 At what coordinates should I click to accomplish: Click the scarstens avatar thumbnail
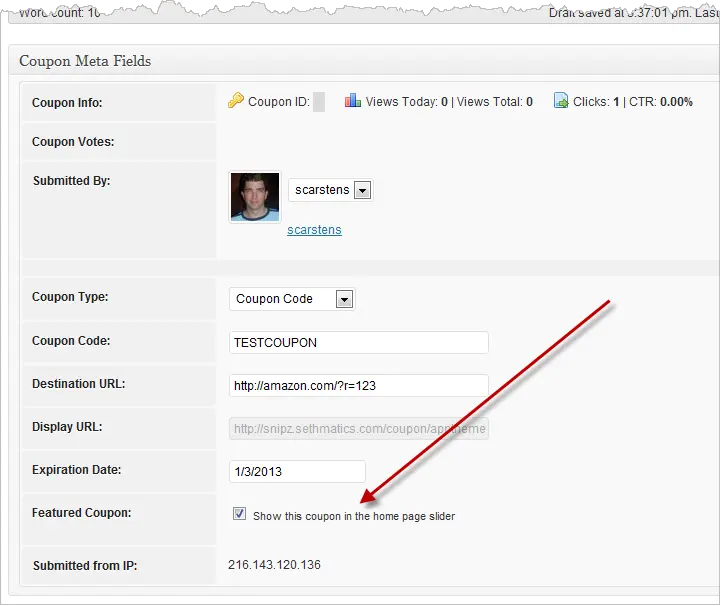(255, 197)
